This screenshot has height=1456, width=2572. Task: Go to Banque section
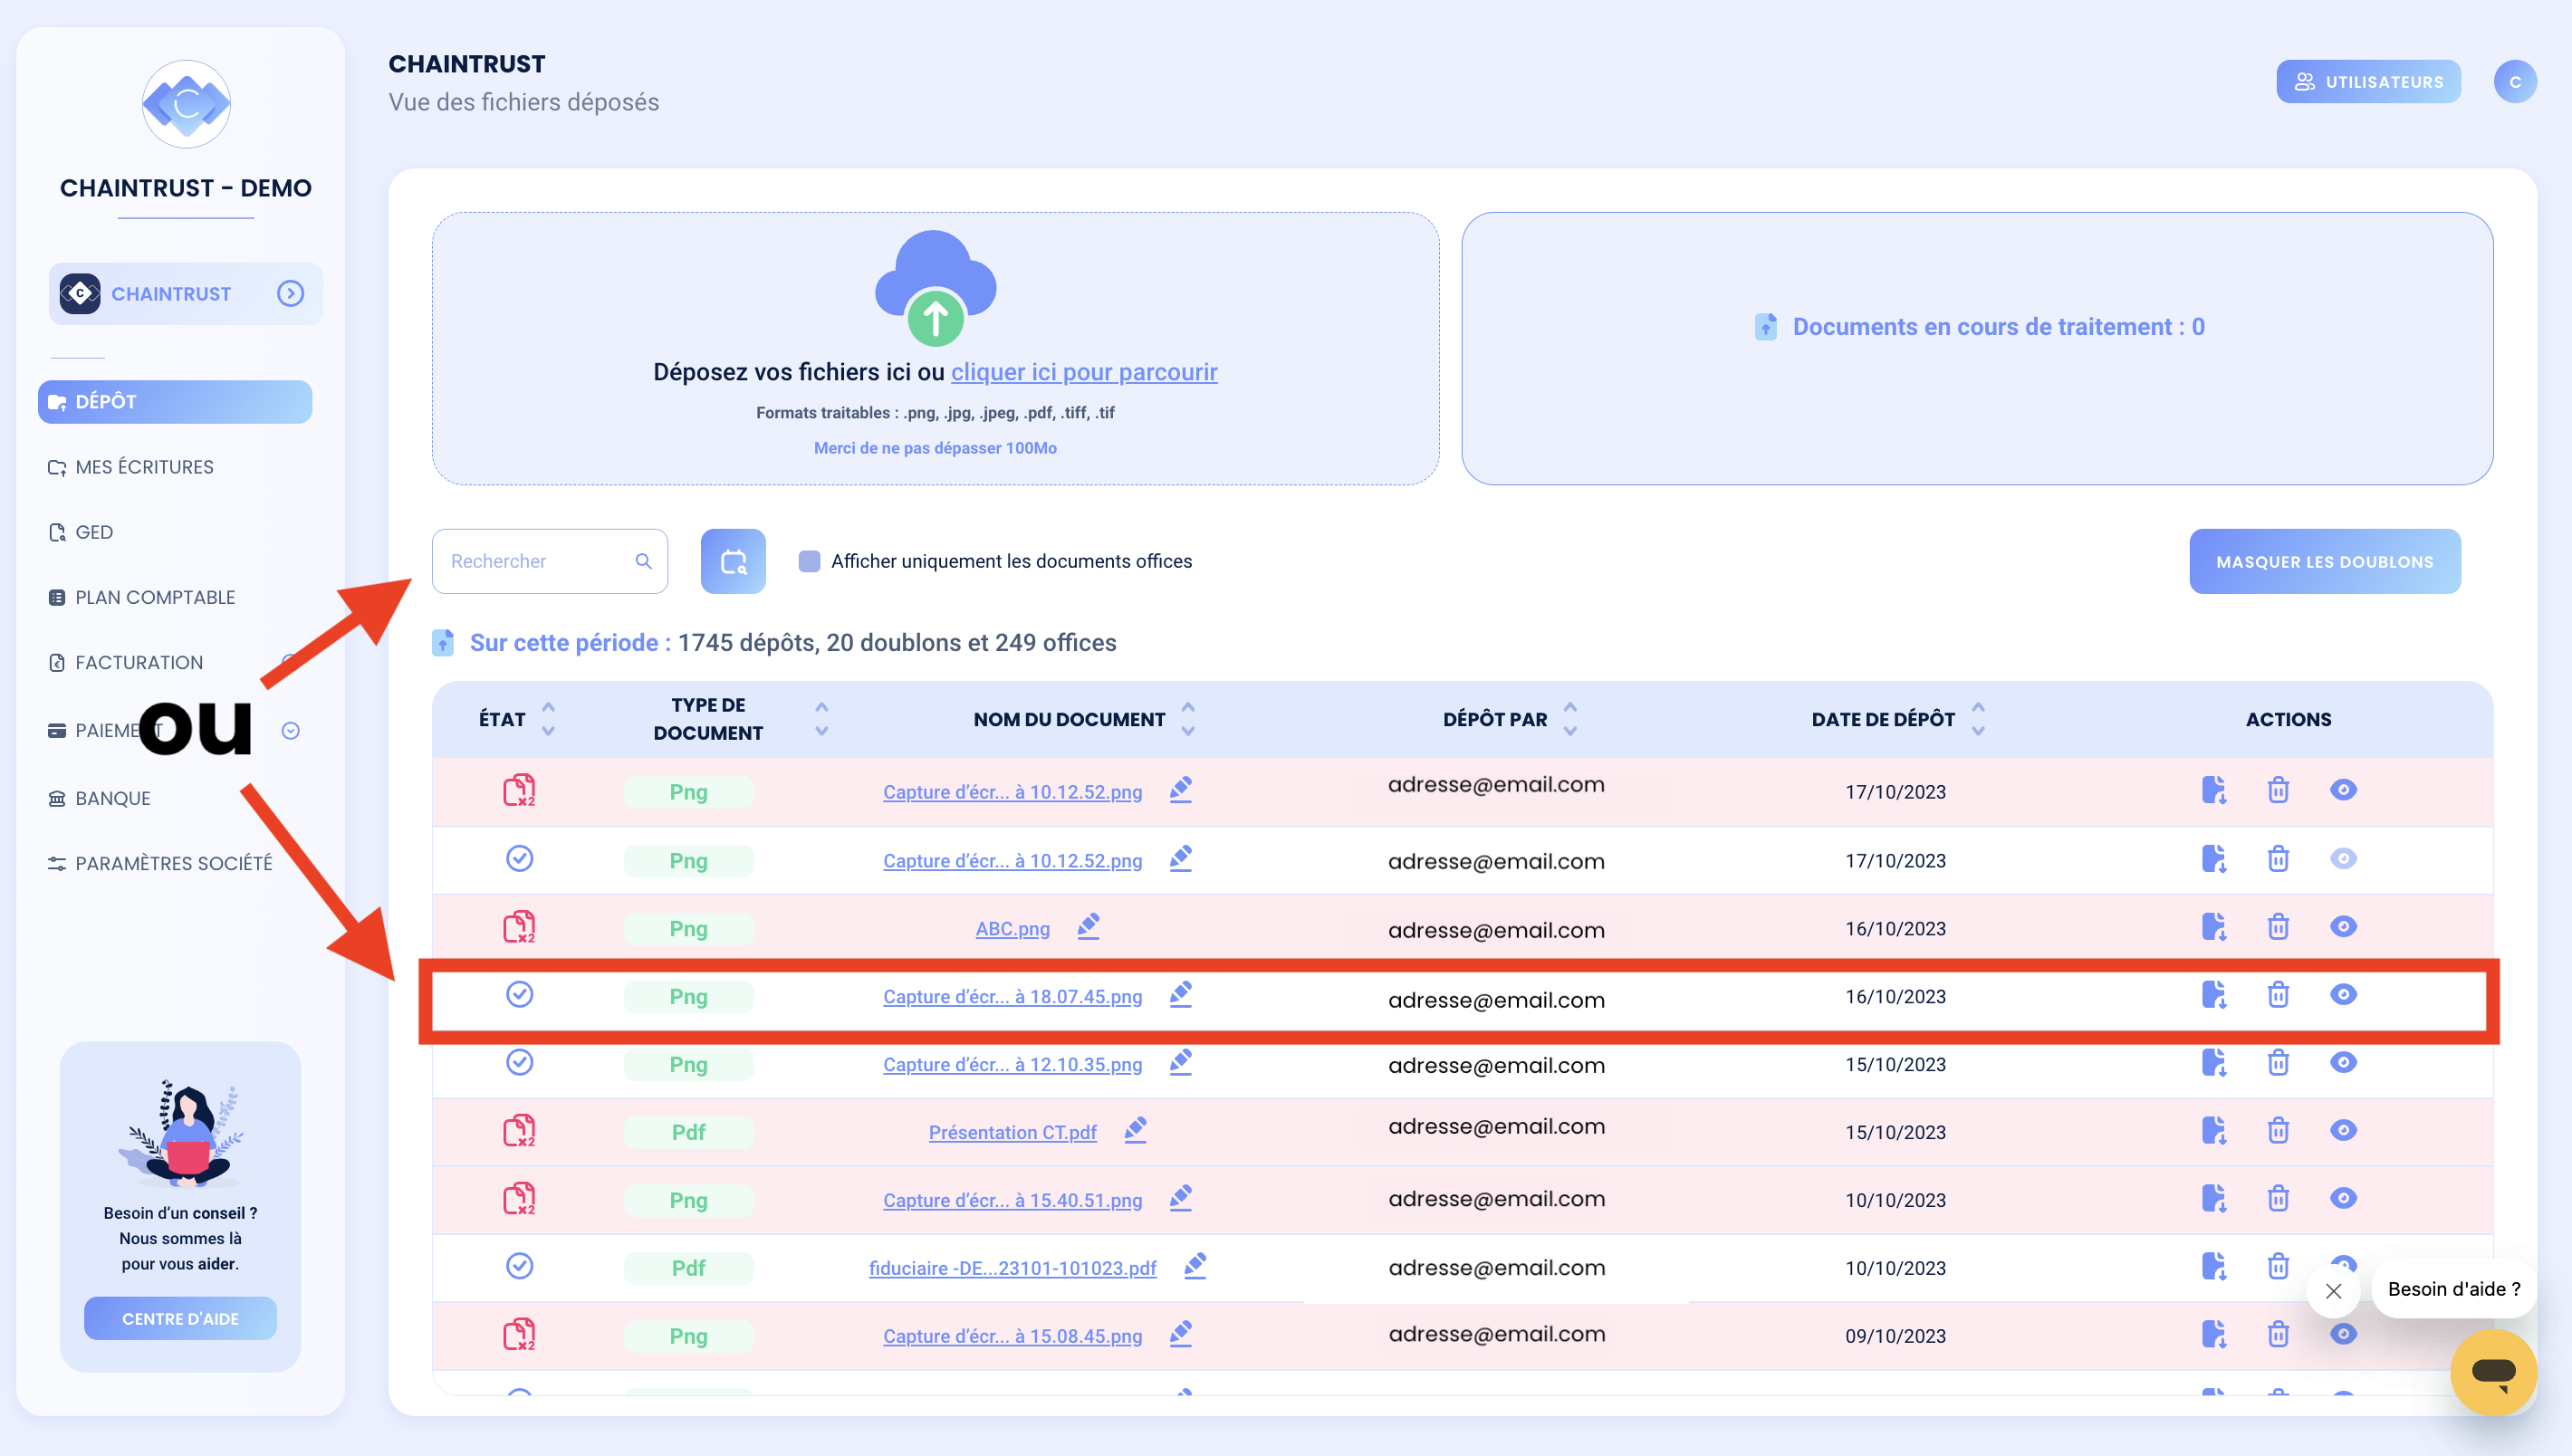100,798
